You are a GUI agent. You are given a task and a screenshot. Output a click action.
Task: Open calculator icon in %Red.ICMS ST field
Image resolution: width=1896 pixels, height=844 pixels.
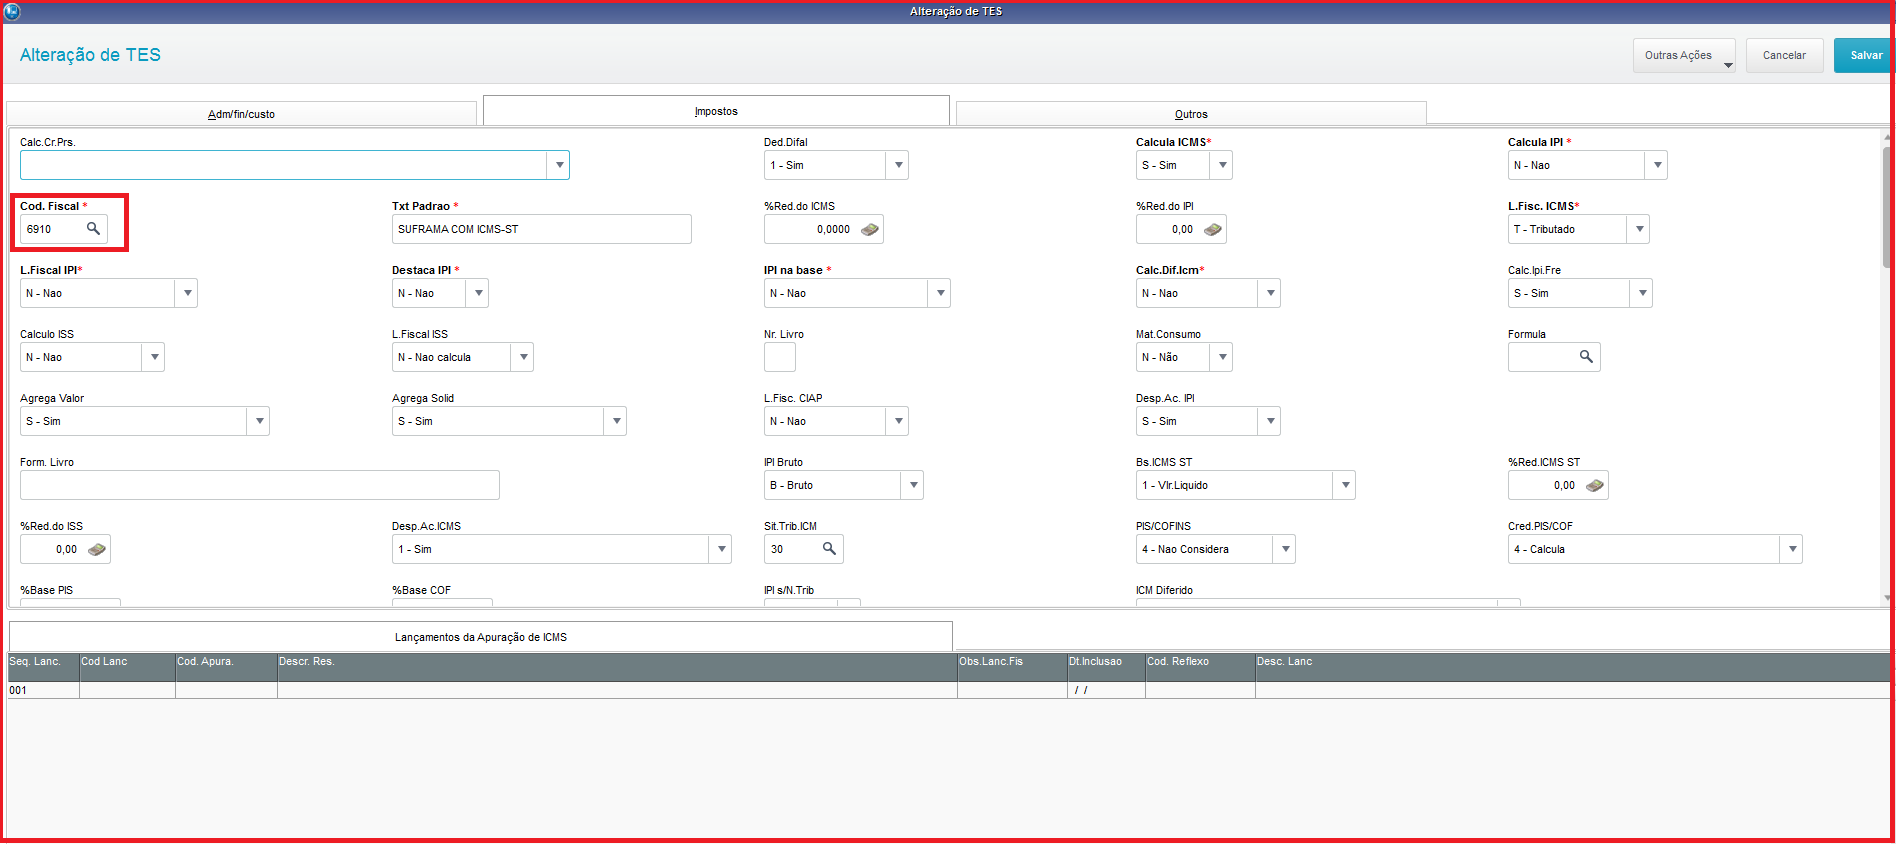1595,485
